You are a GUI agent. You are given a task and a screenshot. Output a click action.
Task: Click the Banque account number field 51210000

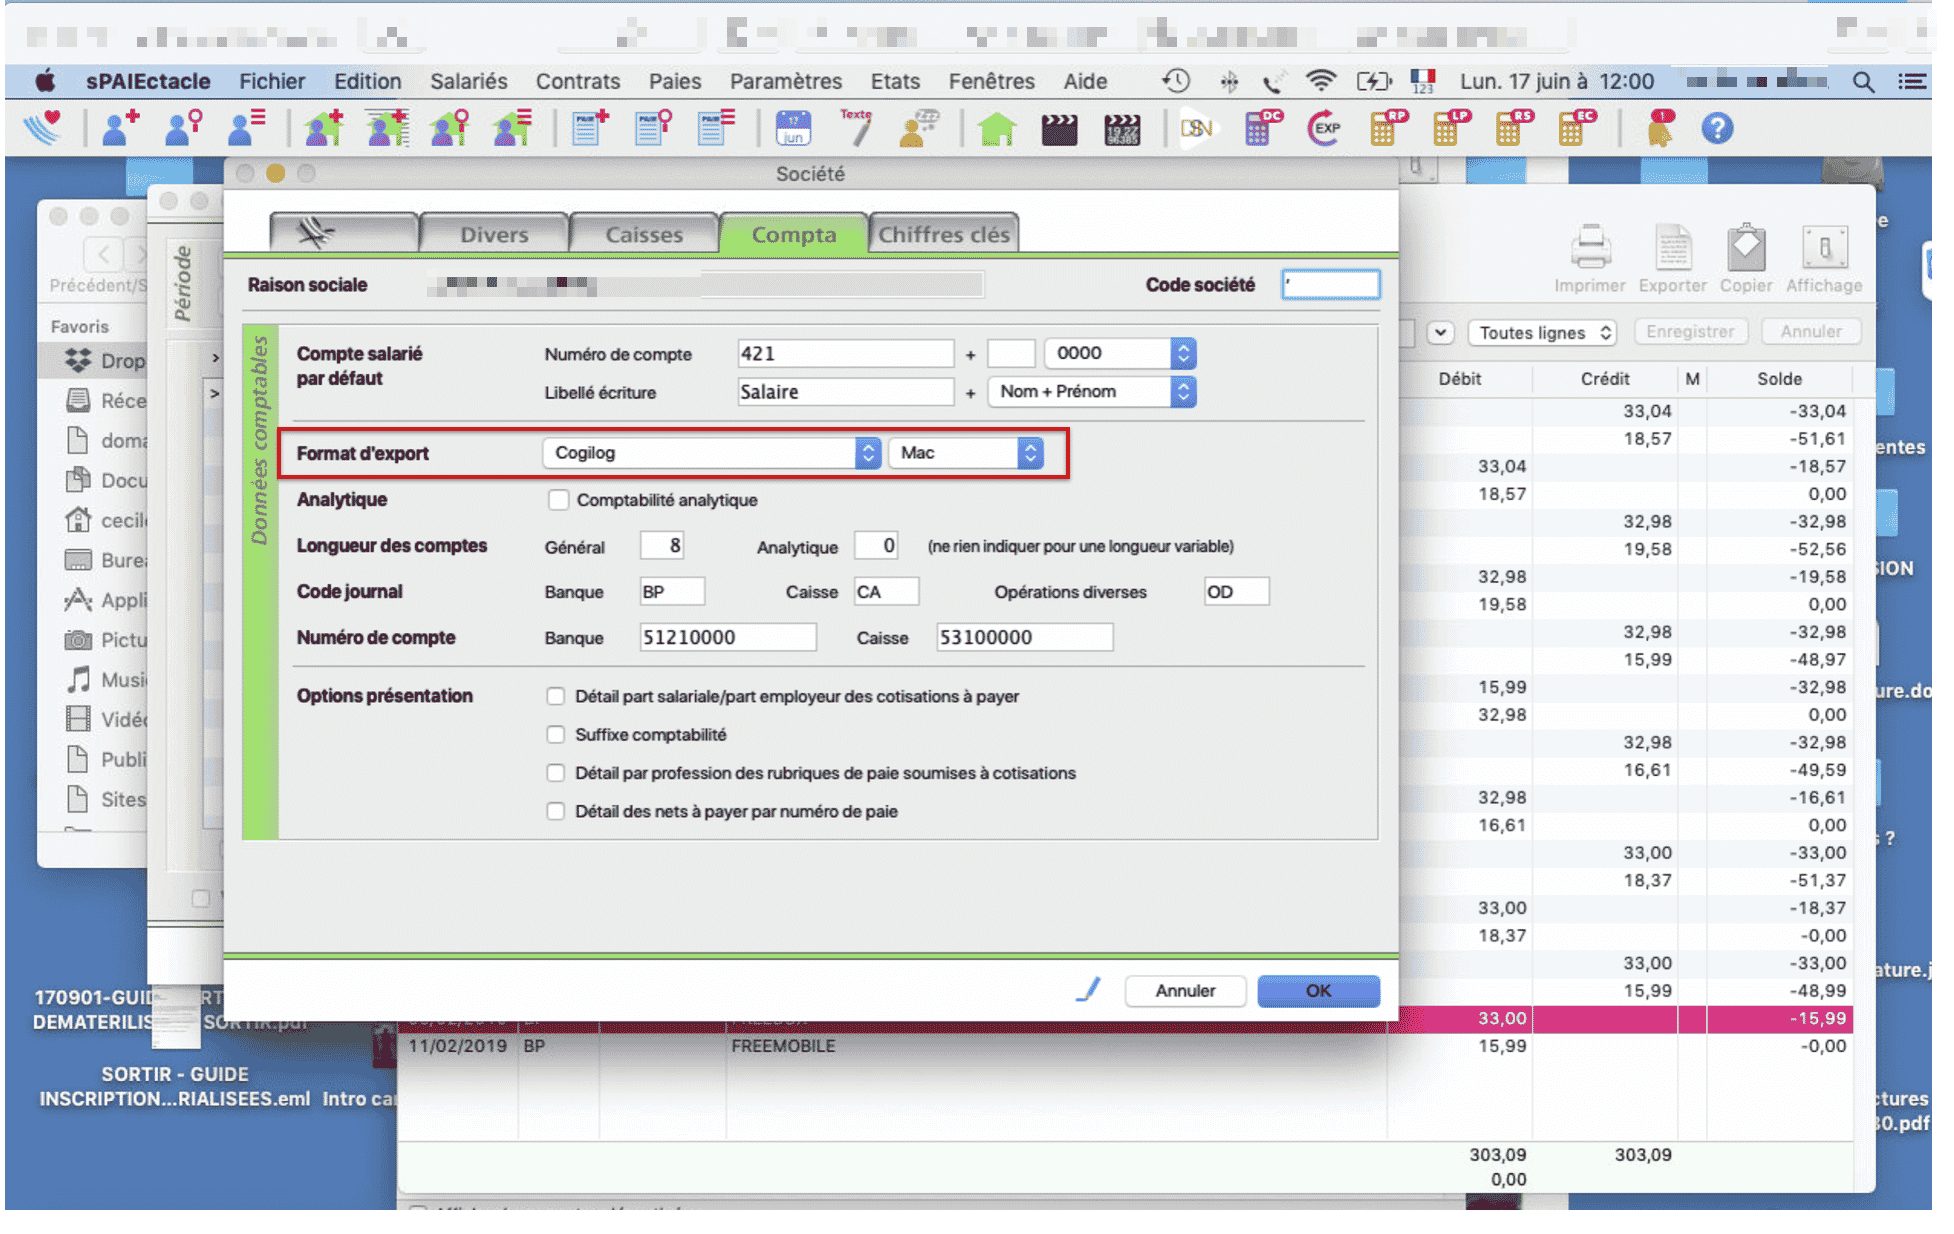pyautogui.click(x=728, y=637)
